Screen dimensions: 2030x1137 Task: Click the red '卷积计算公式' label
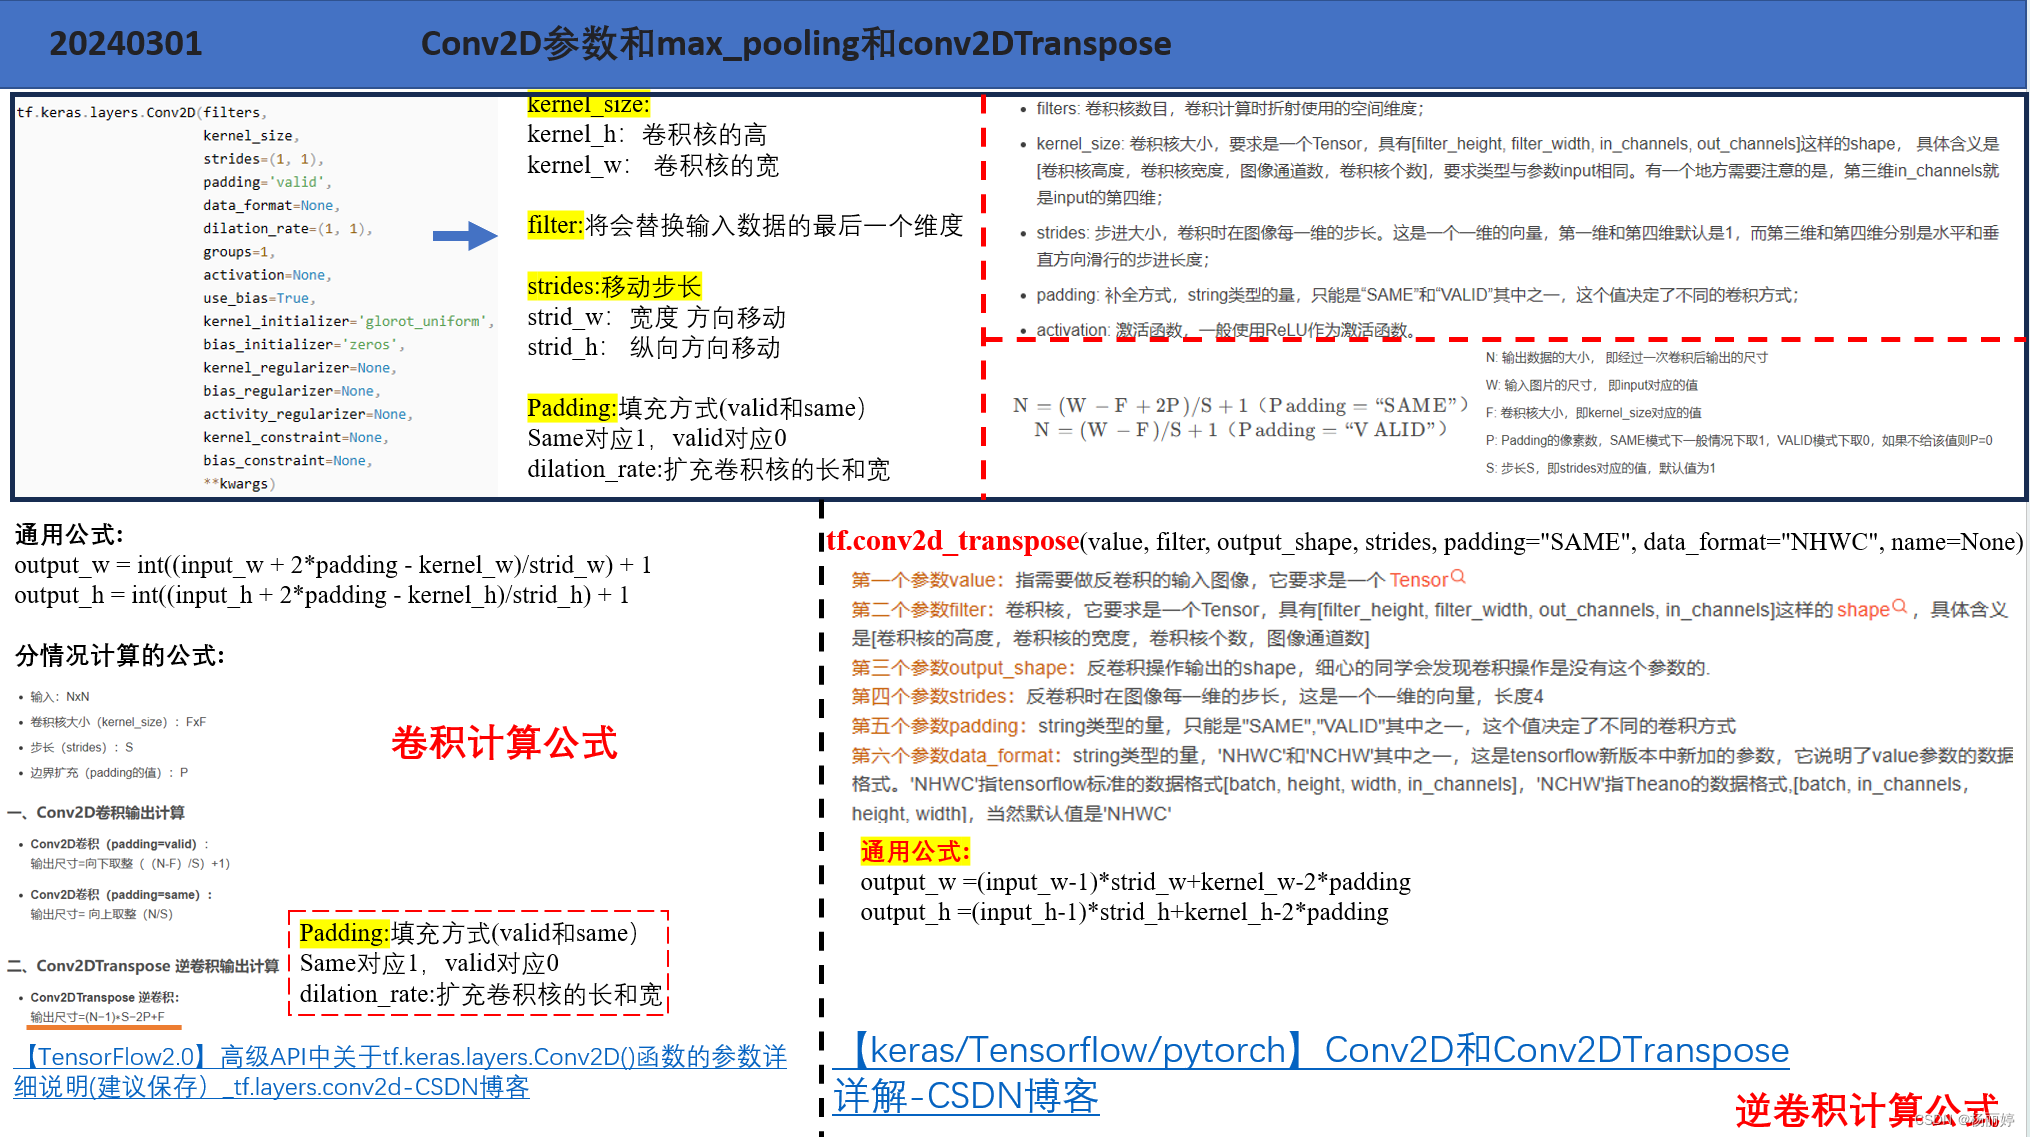(x=505, y=743)
